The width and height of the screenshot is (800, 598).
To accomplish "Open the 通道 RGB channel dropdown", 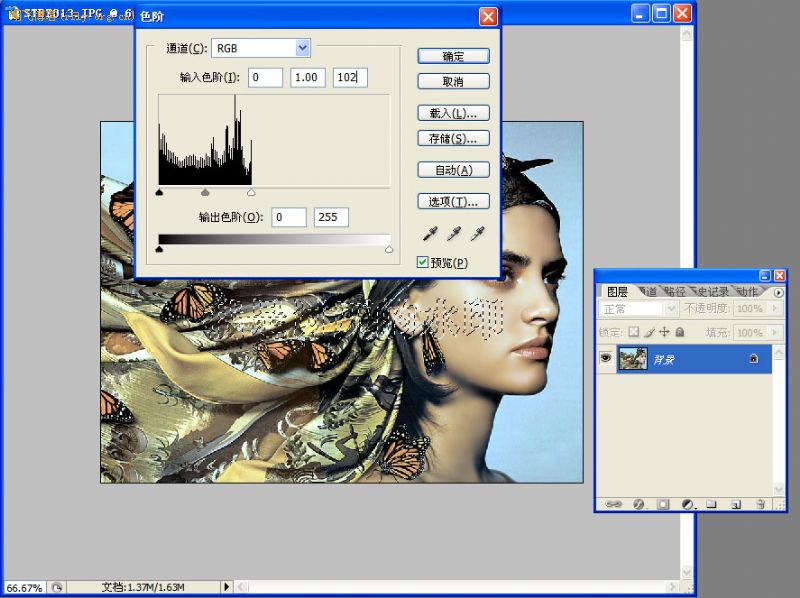I will click(303, 48).
